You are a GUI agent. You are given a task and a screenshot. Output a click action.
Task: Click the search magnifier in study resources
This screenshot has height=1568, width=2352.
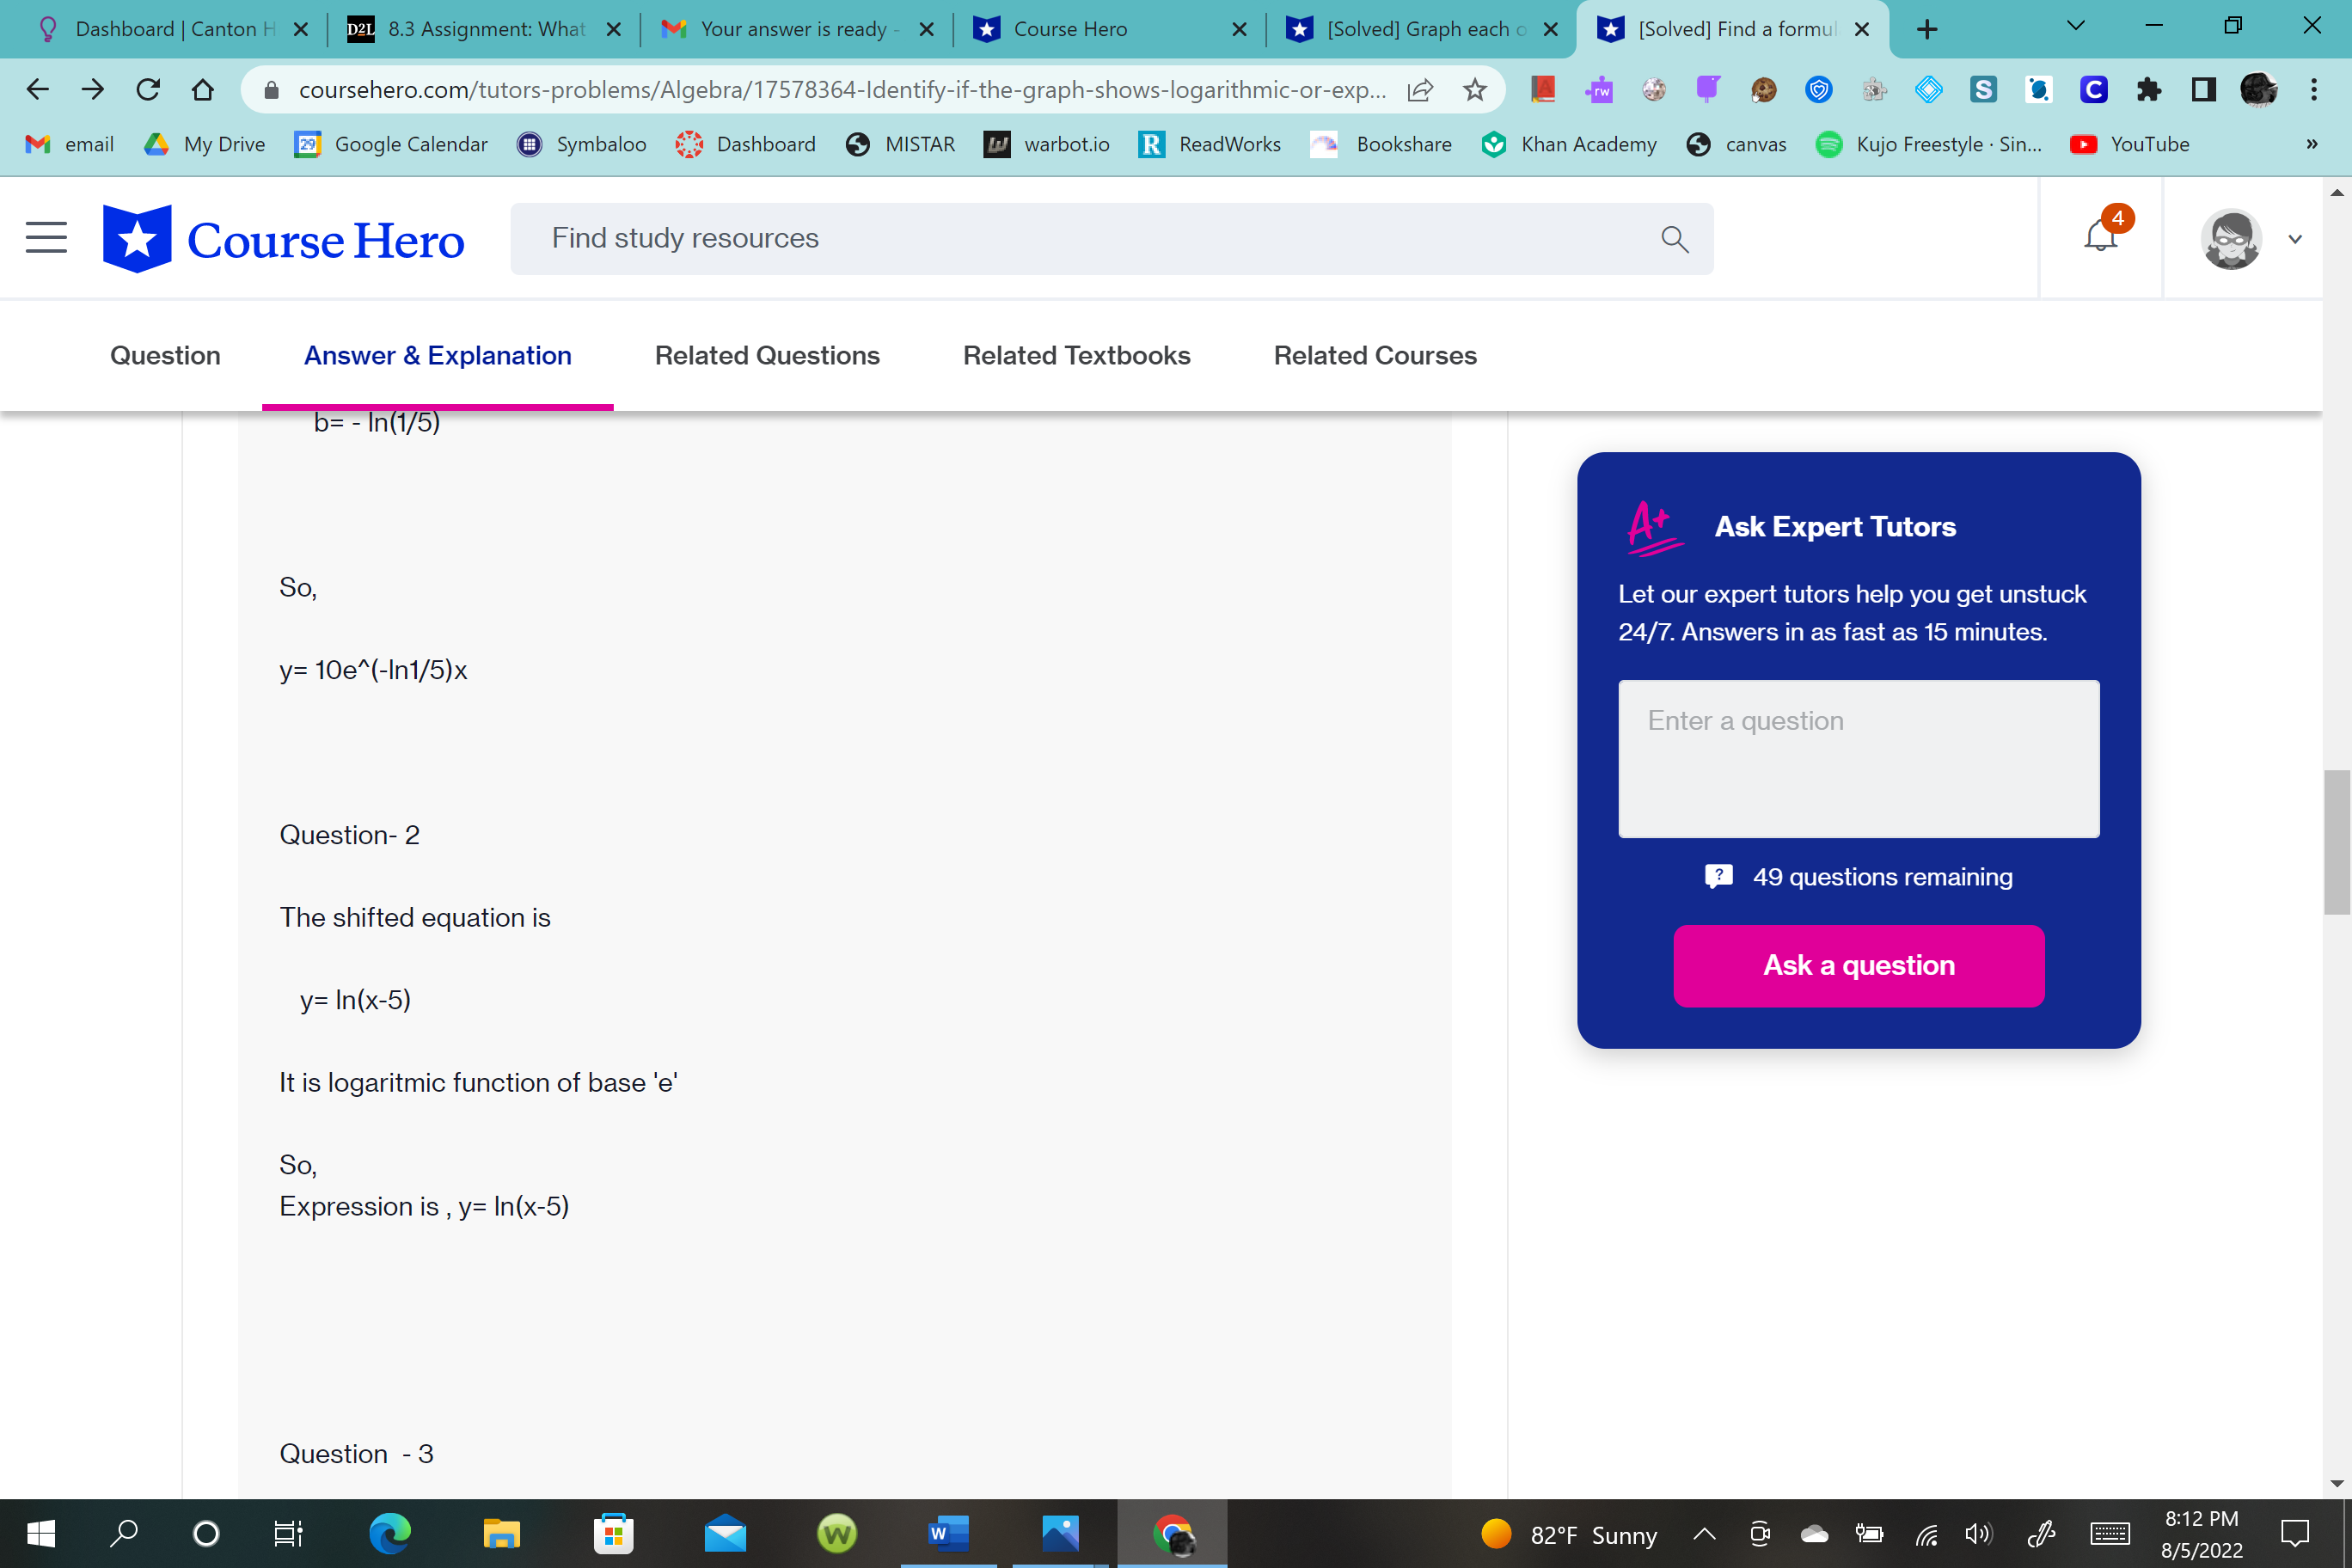click(x=1674, y=239)
